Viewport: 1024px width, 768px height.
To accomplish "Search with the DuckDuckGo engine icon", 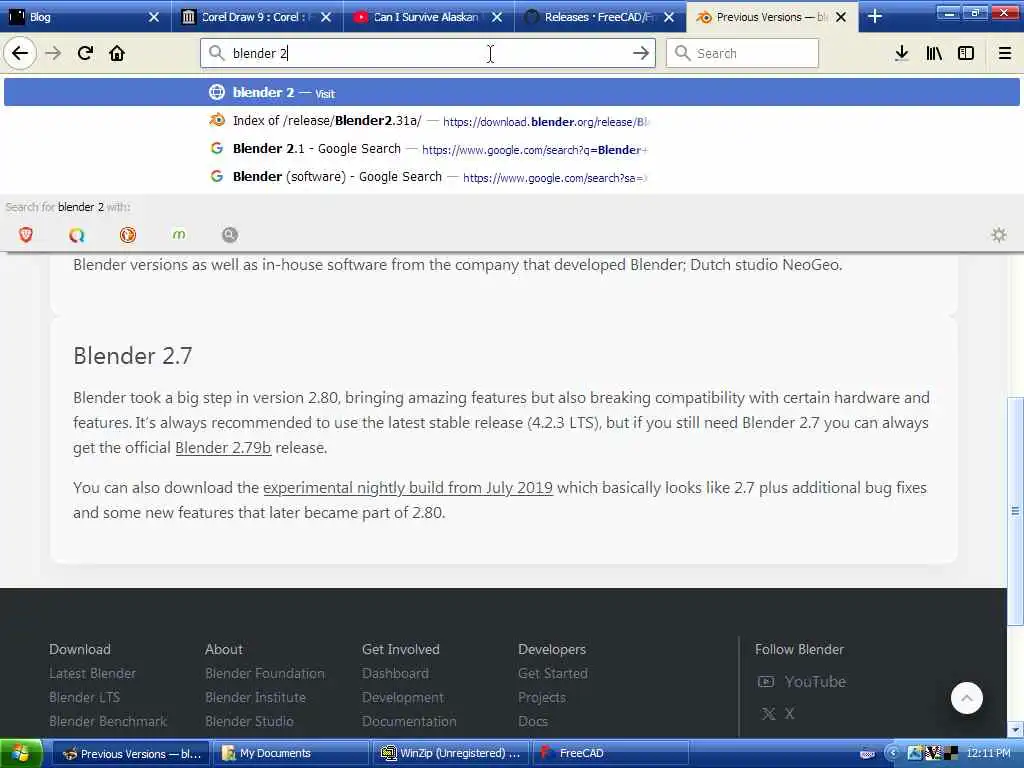I will (x=128, y=235).
